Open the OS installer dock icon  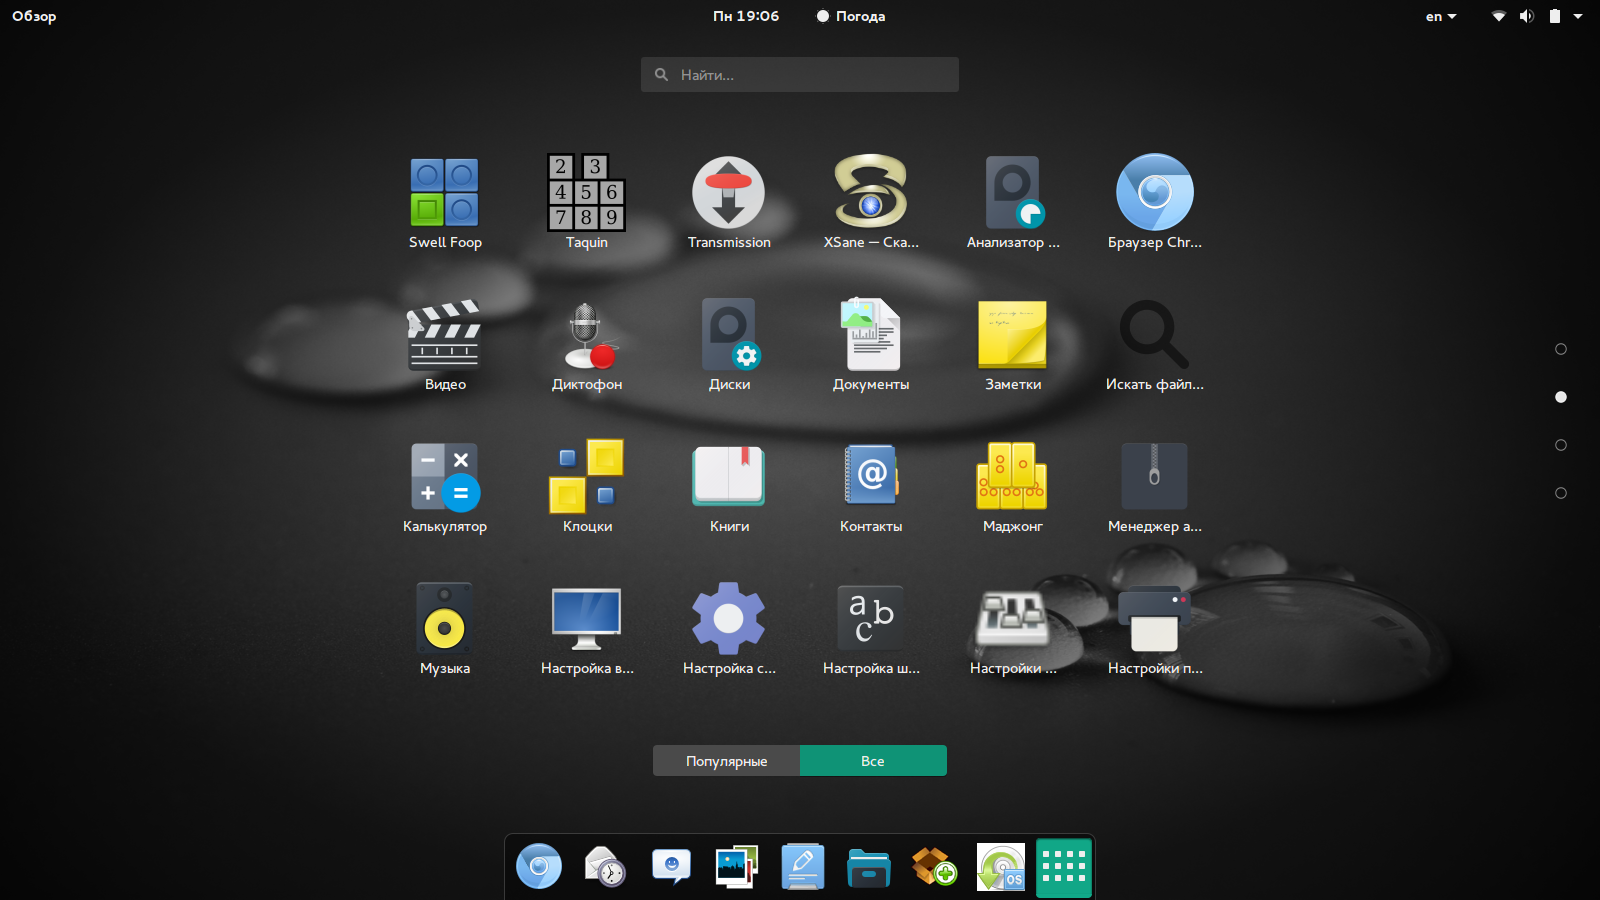click(x=1000, y=866)
